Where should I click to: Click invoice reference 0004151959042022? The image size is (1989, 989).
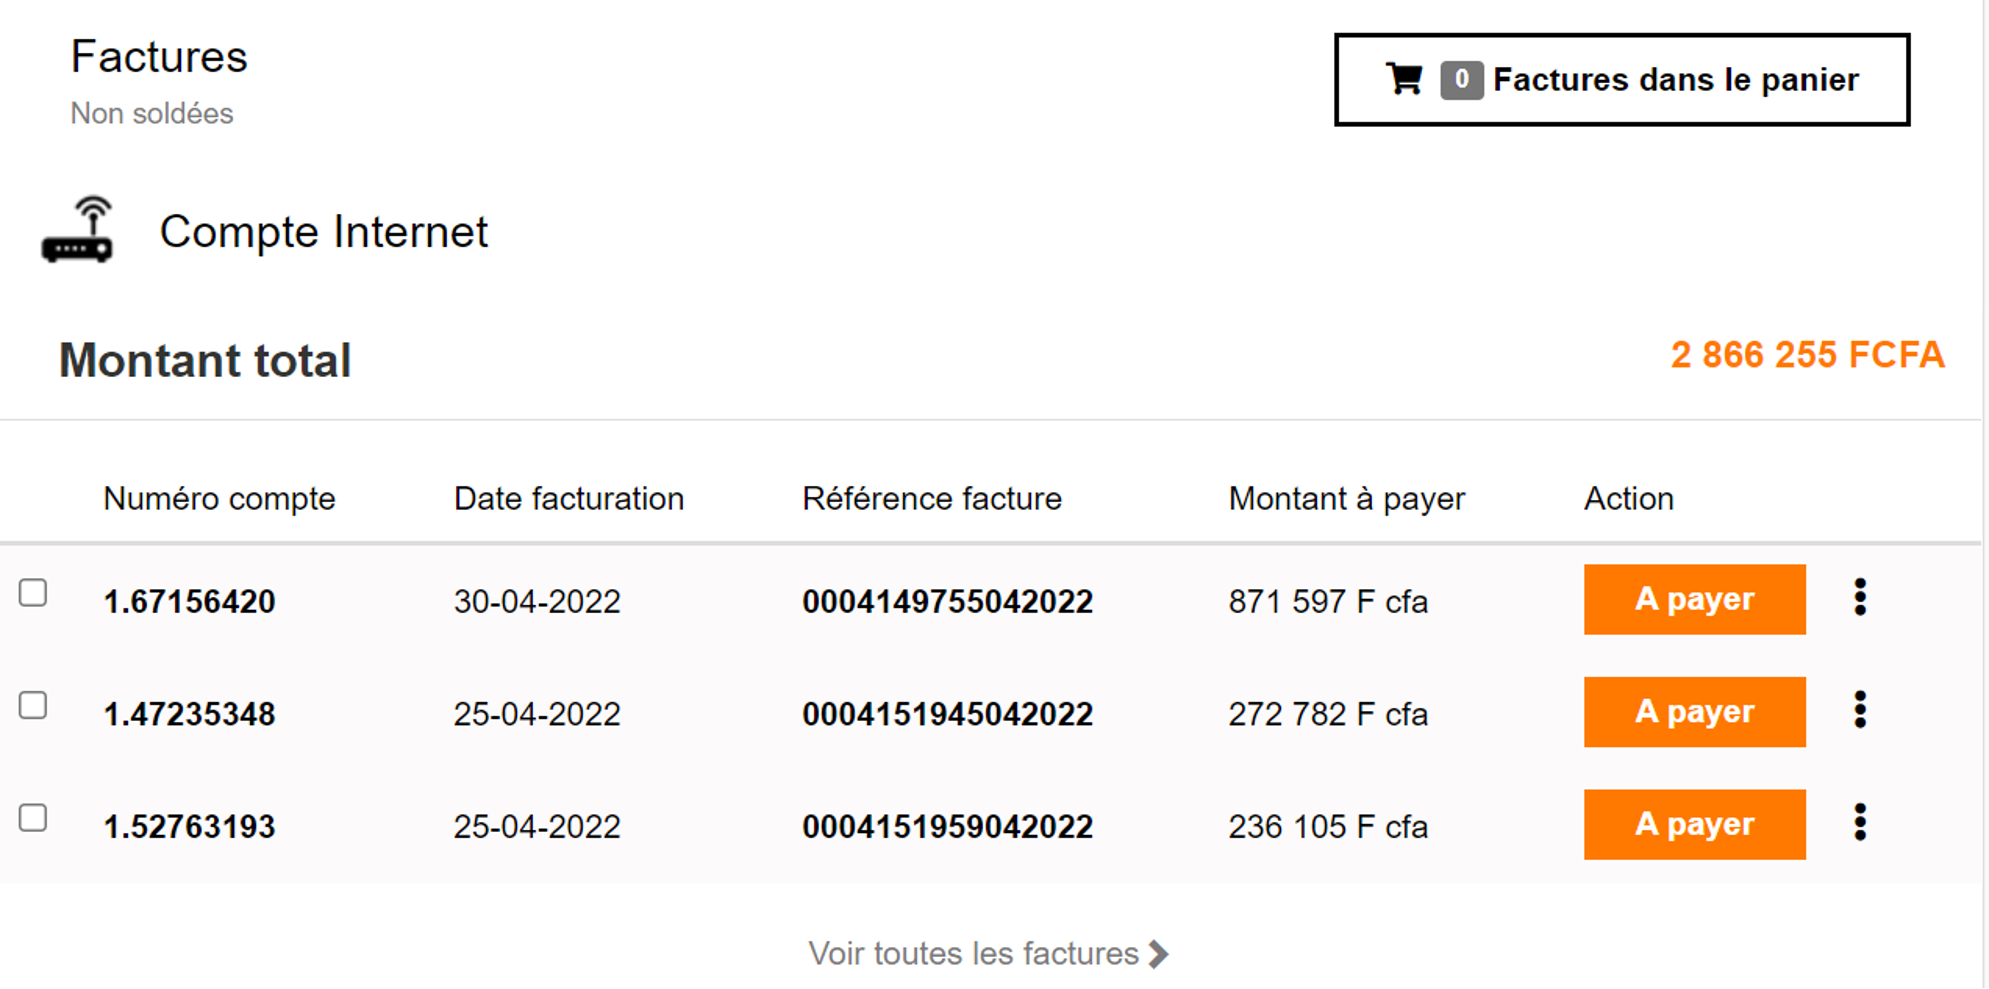[x=947, y=827]
